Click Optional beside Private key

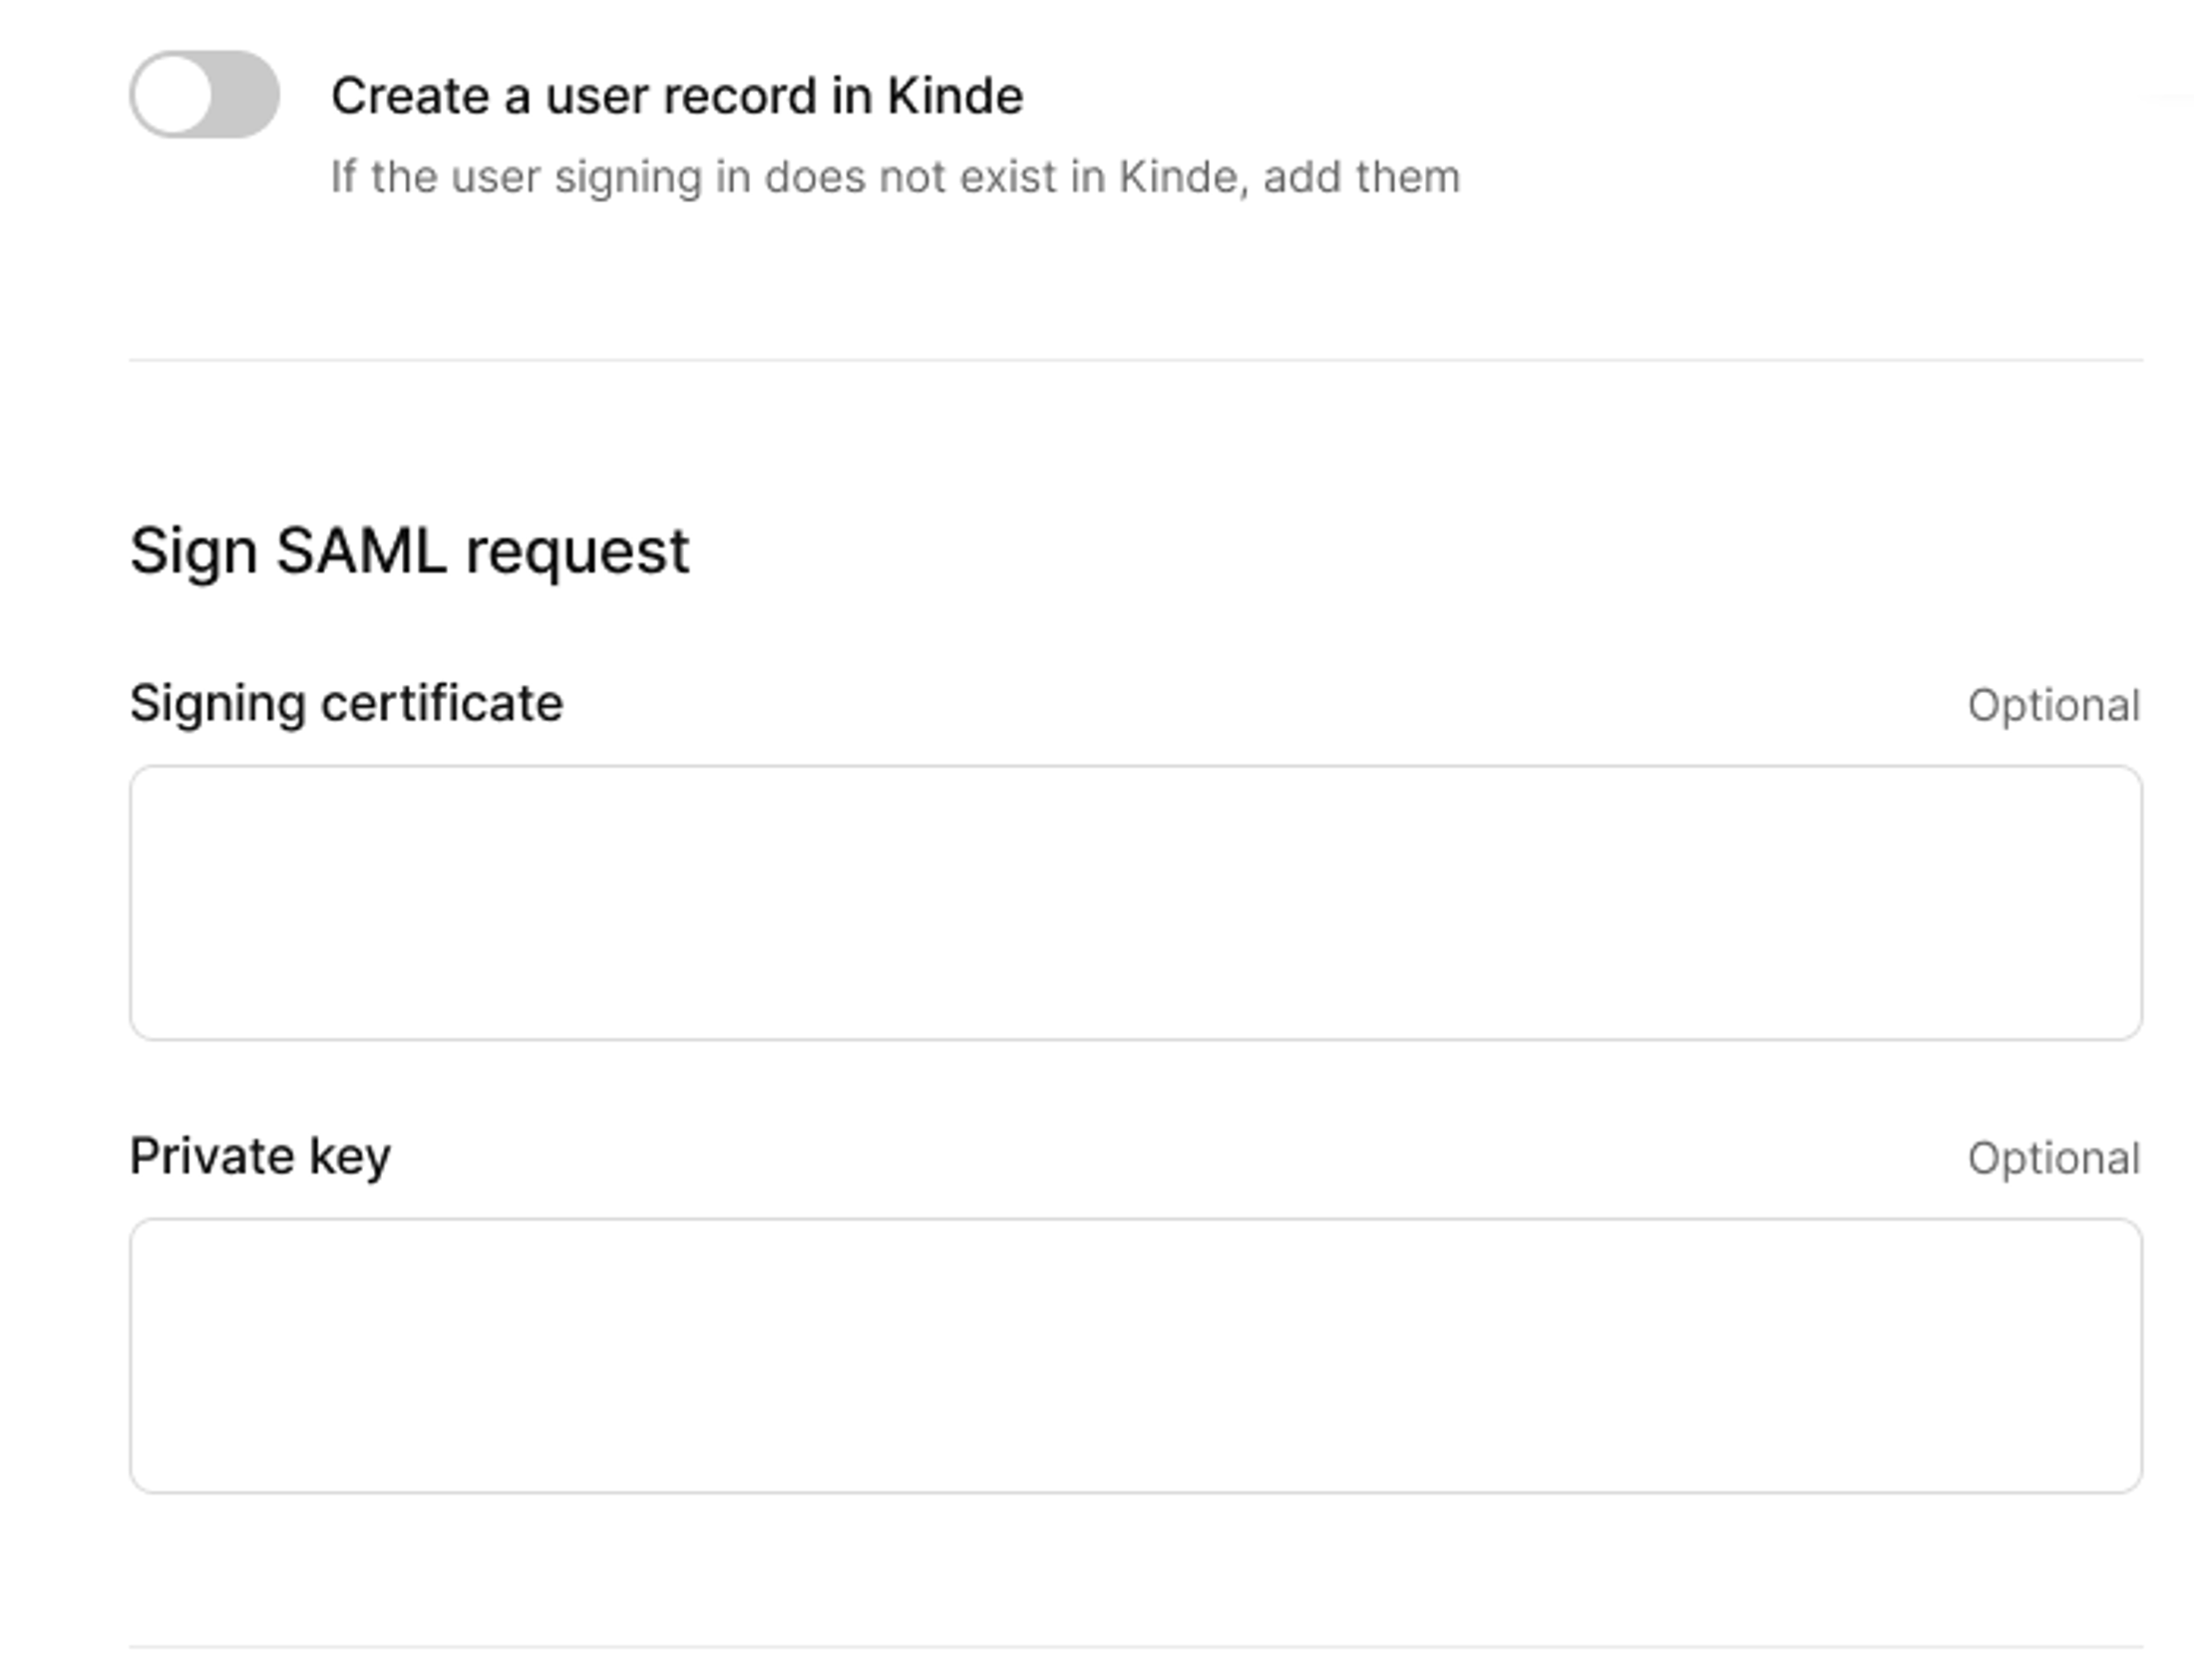[2051, 1158]
